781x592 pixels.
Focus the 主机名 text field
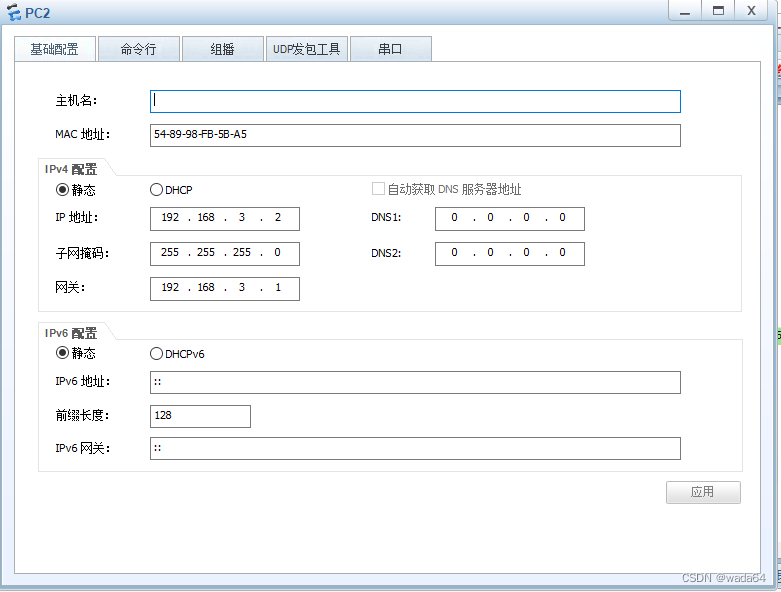pos(415,101)
